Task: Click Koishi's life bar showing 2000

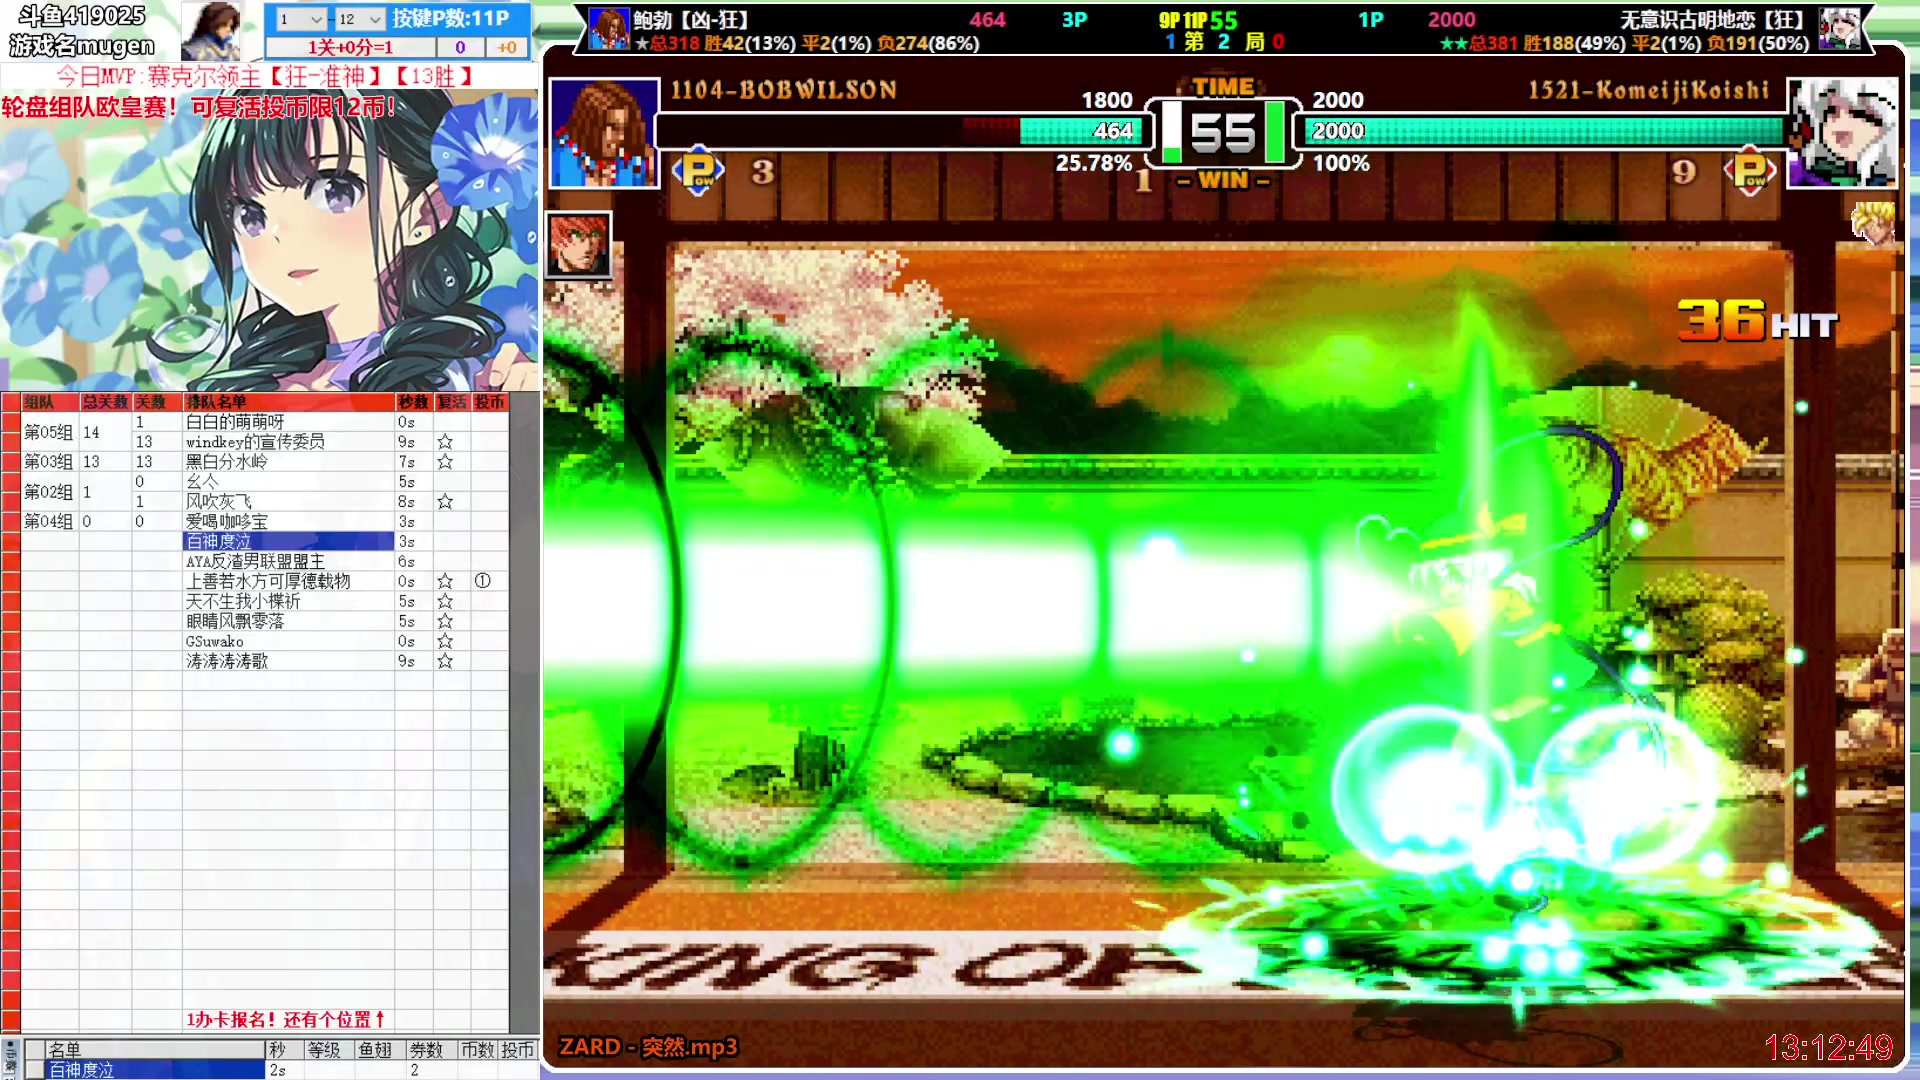Action: click(1544, 131)
